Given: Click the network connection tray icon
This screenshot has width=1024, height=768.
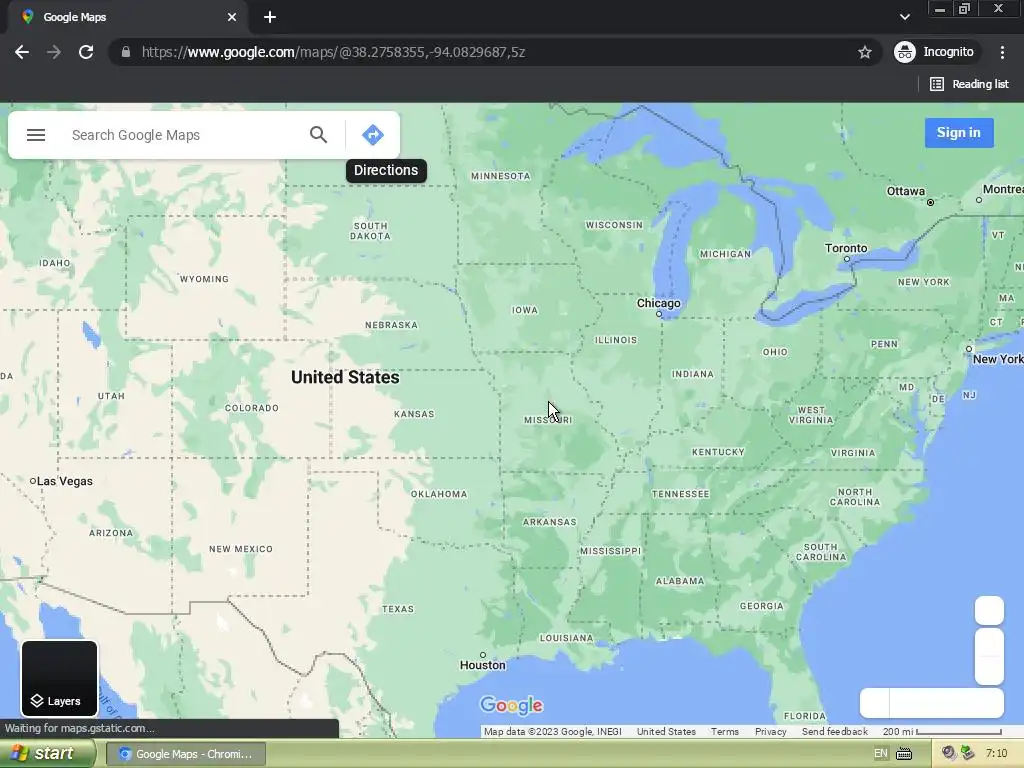Looking at the screenshot, I should (968, 754).
